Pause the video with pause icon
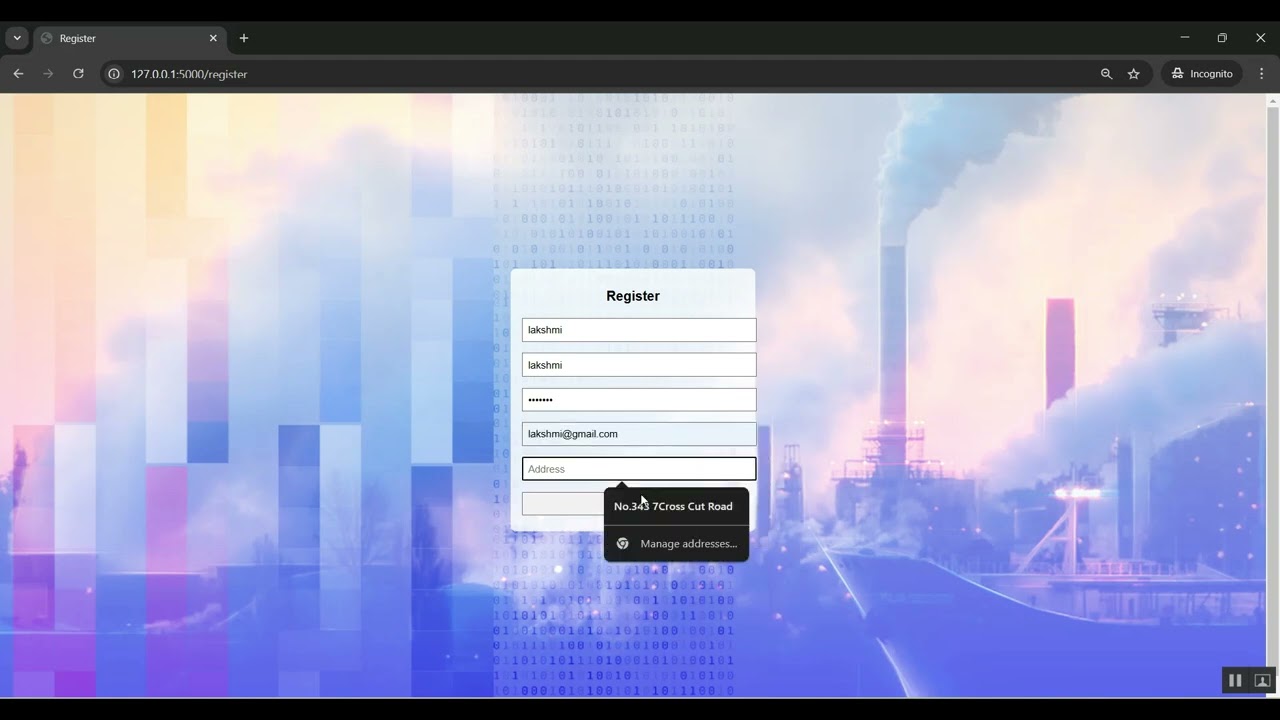This screenshot has width=1280, height=720. point(1235,680)
